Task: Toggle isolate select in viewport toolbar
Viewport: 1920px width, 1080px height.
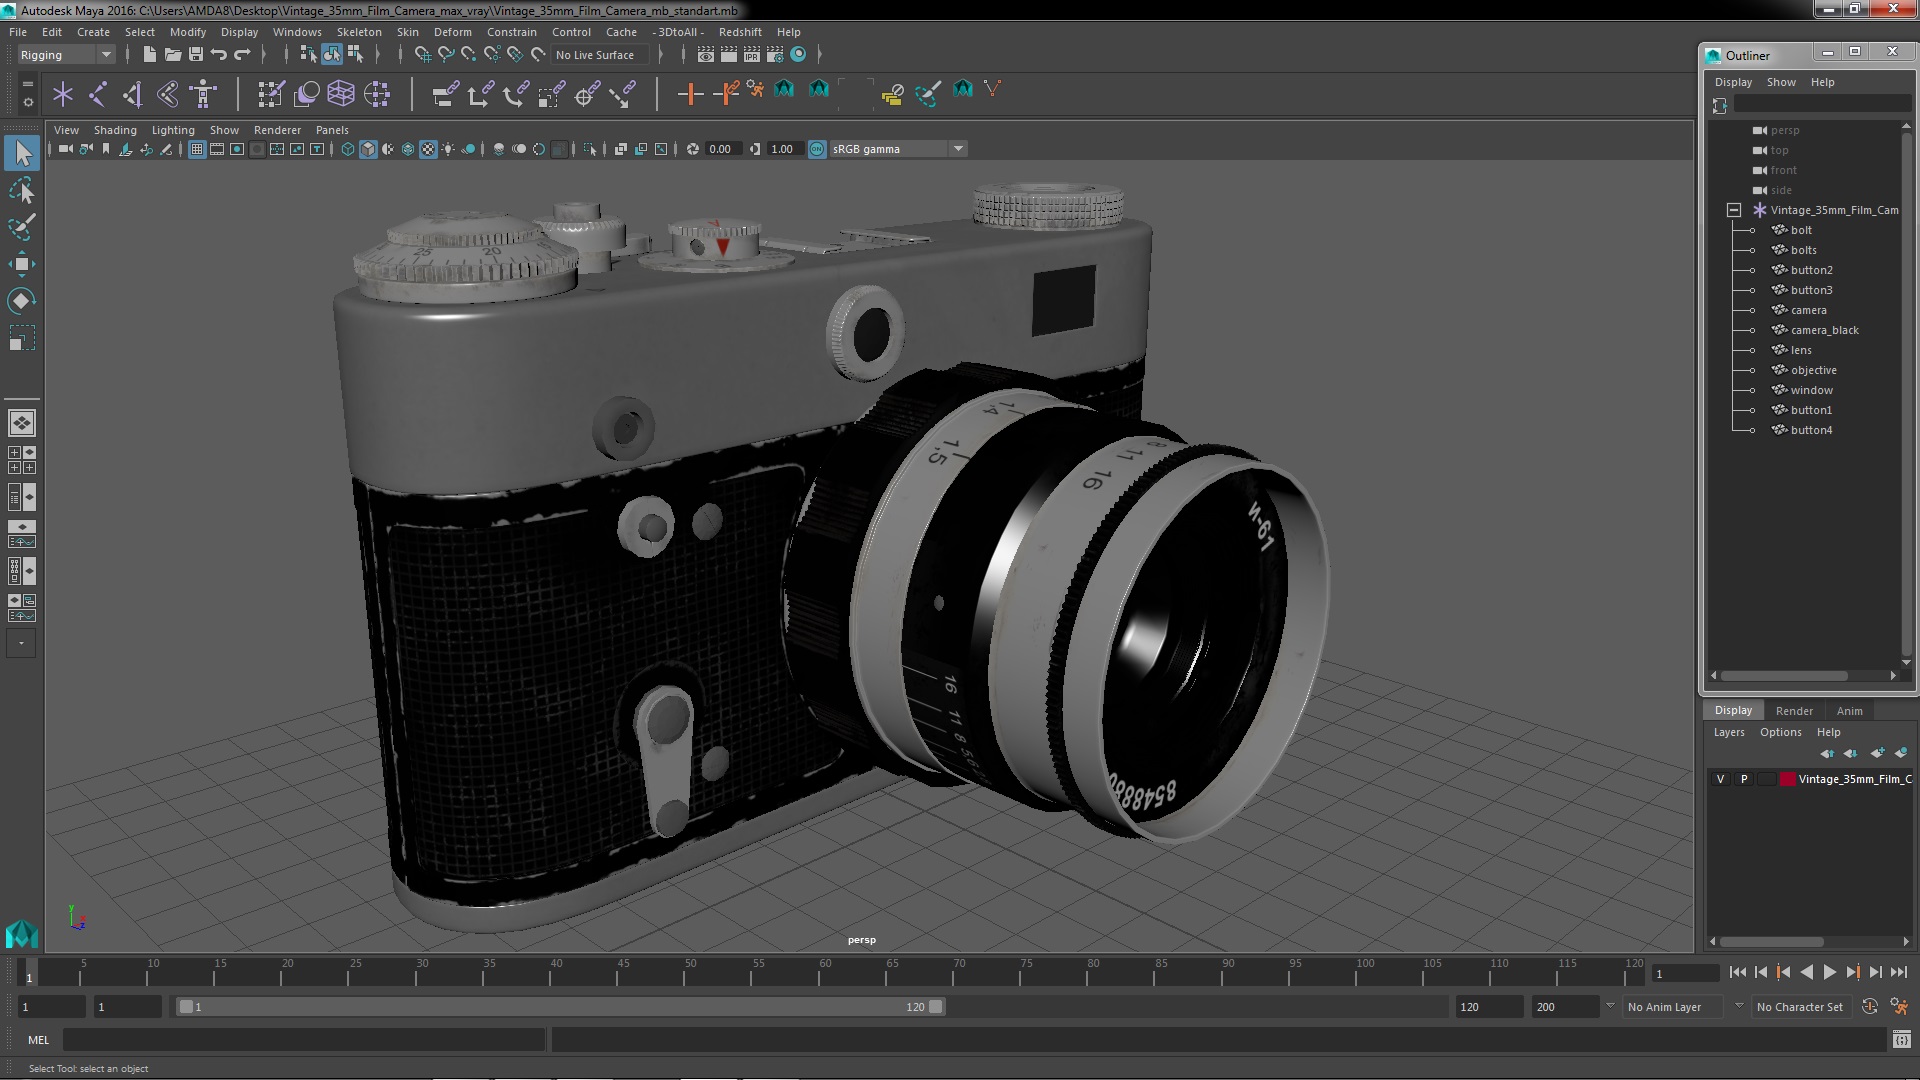Action: [590, 149]
